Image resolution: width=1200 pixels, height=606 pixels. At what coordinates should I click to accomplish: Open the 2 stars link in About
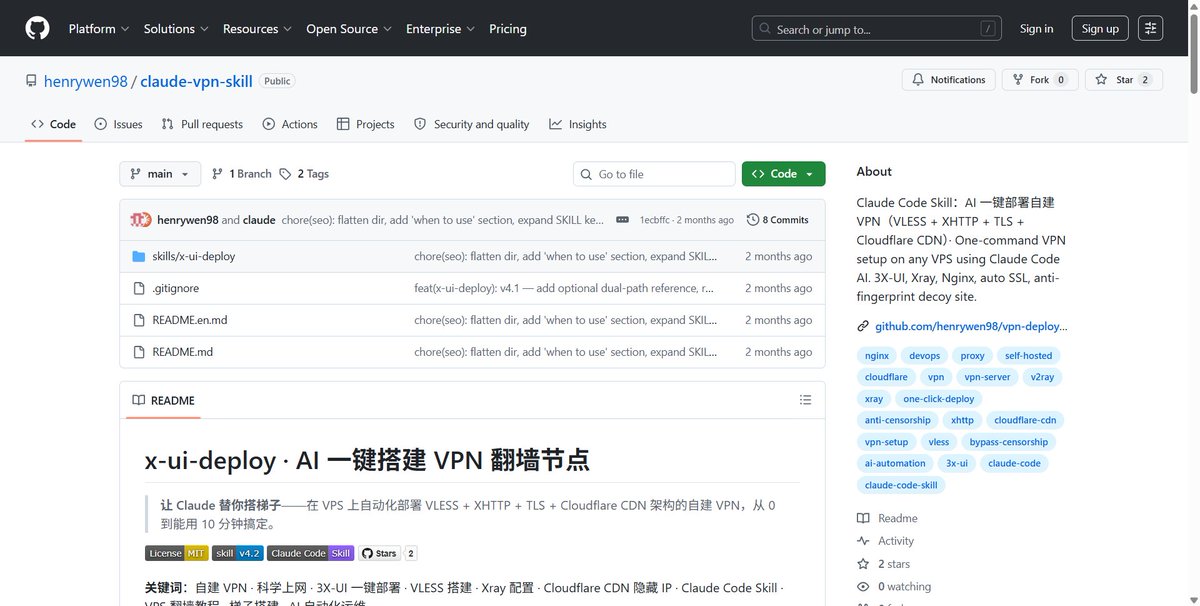click(x=884, y=564)
